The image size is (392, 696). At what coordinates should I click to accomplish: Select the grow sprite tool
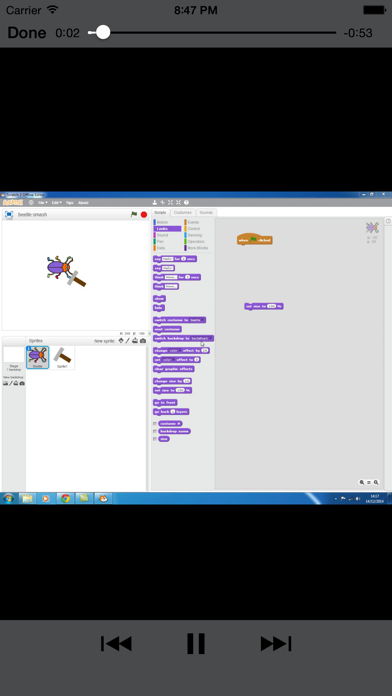[170, 202]
